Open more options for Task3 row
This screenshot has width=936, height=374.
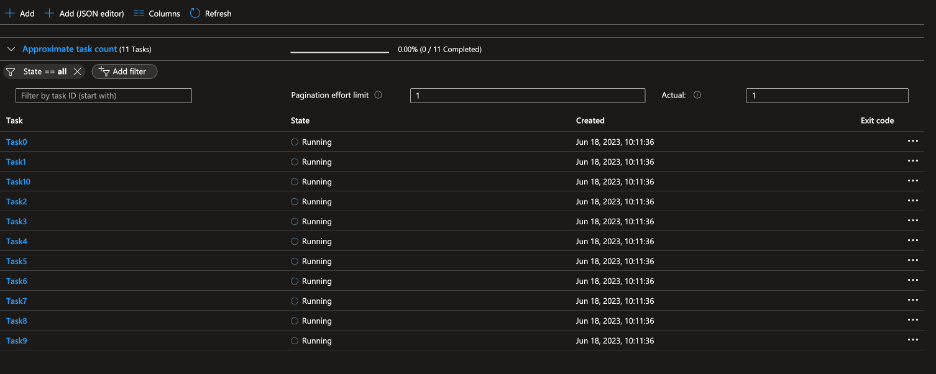coord(912,221)
